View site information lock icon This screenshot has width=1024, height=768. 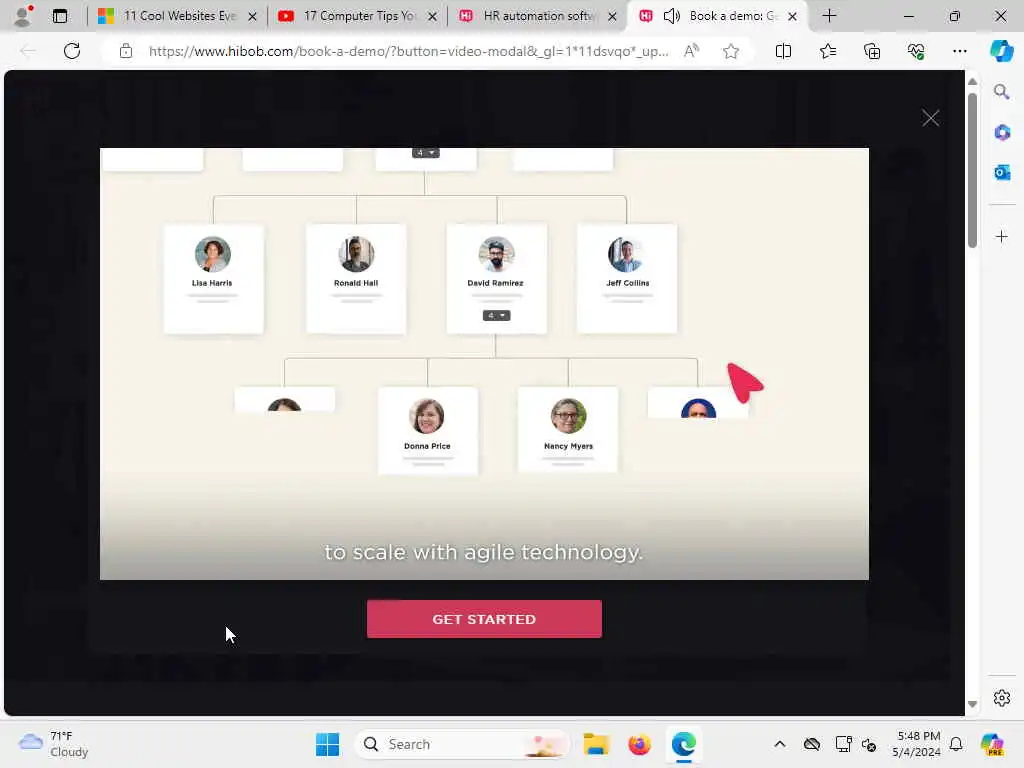(125, 51)
